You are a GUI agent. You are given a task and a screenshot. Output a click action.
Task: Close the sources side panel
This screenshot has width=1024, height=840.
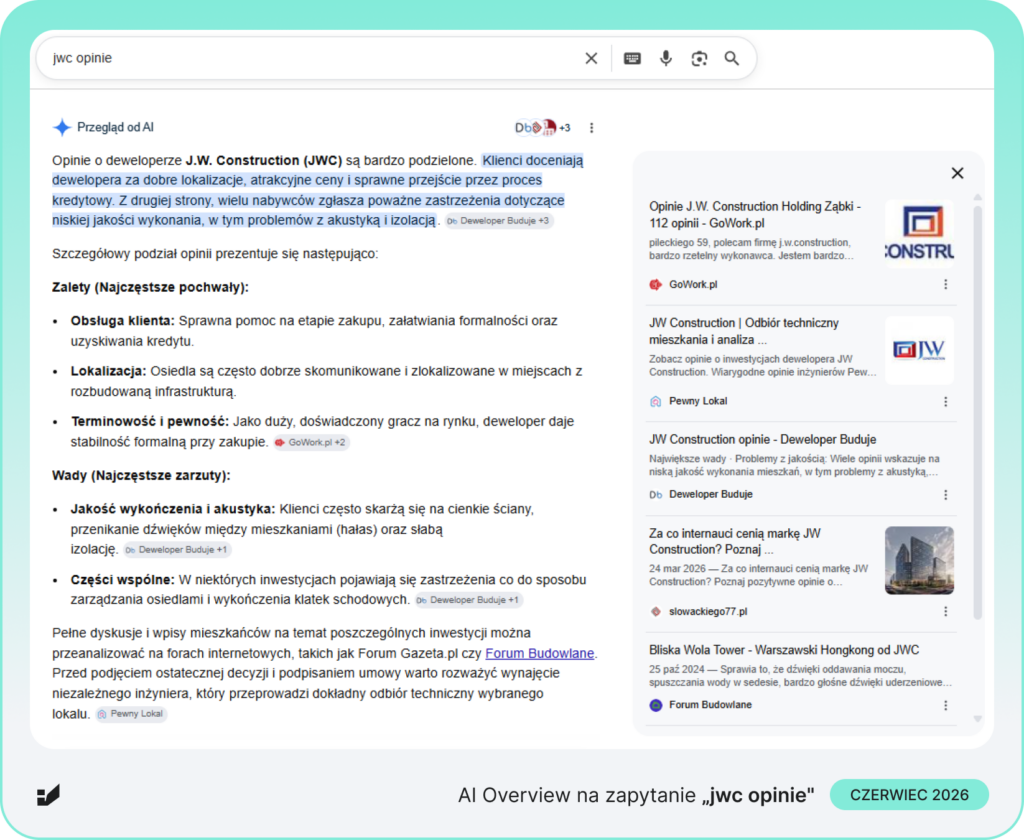[957, 173]
